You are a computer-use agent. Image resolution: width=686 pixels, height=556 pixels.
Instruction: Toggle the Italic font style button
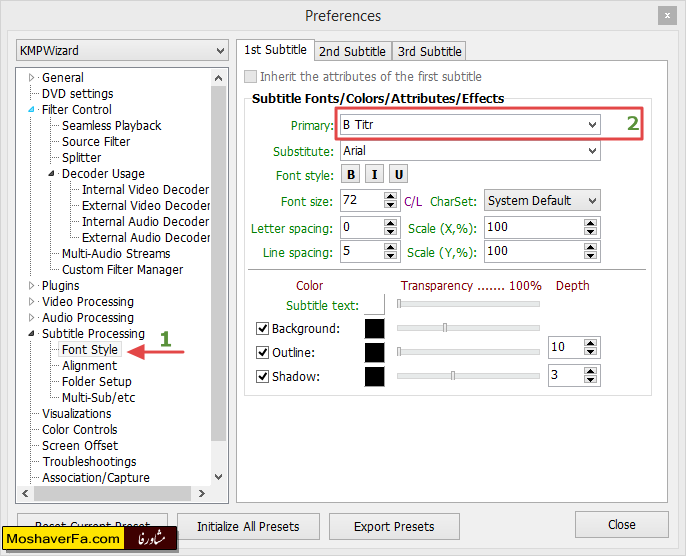[375, 175]
